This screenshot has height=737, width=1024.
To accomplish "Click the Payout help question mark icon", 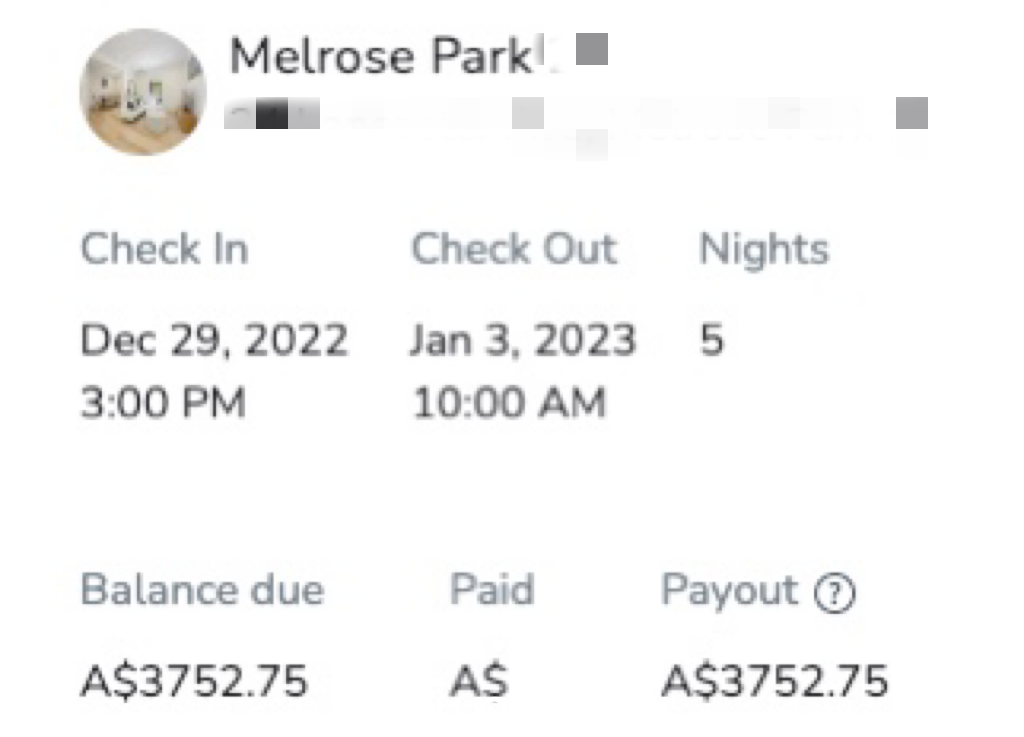I will 835,593.
